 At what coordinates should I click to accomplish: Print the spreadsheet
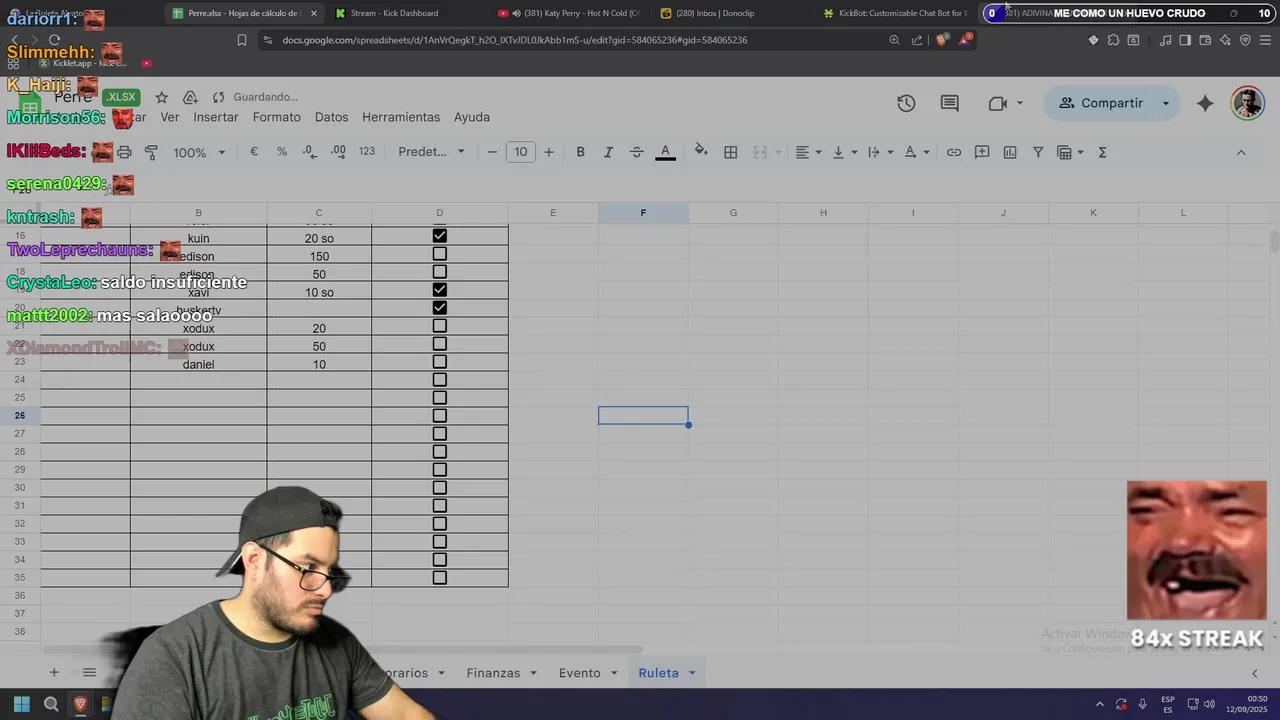coord(124,152)
